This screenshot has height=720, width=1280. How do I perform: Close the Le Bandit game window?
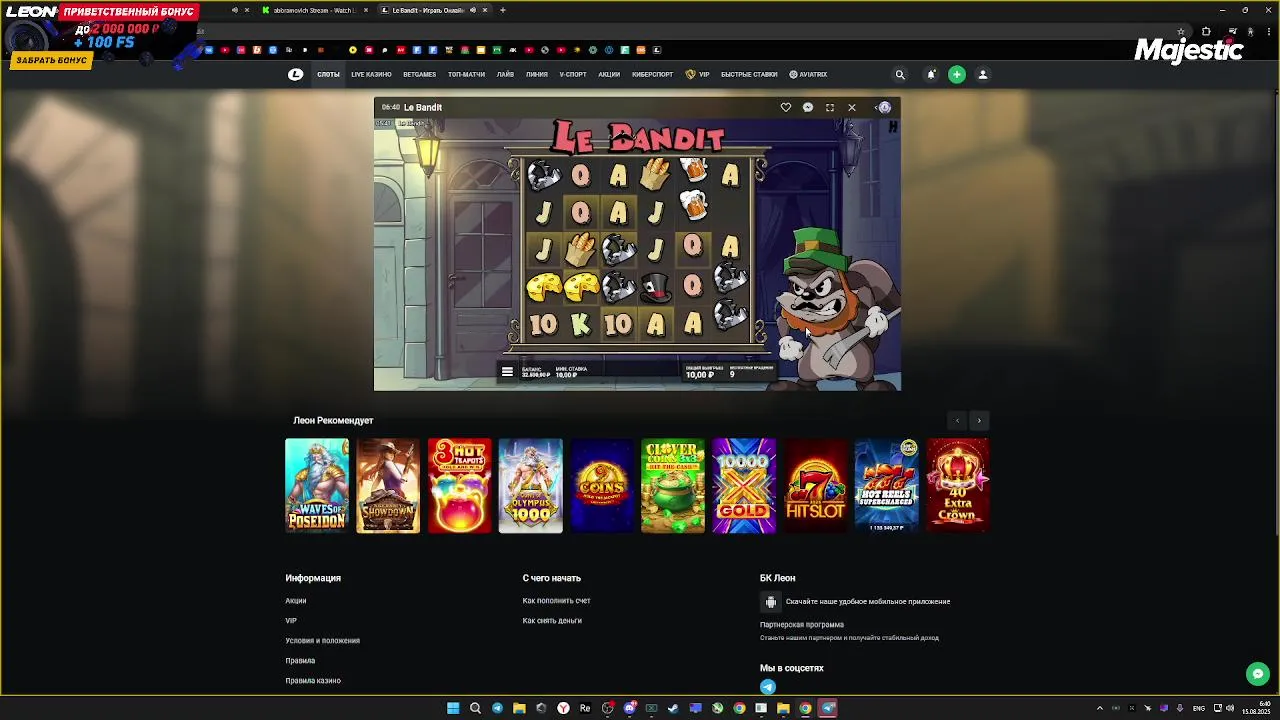852,107
